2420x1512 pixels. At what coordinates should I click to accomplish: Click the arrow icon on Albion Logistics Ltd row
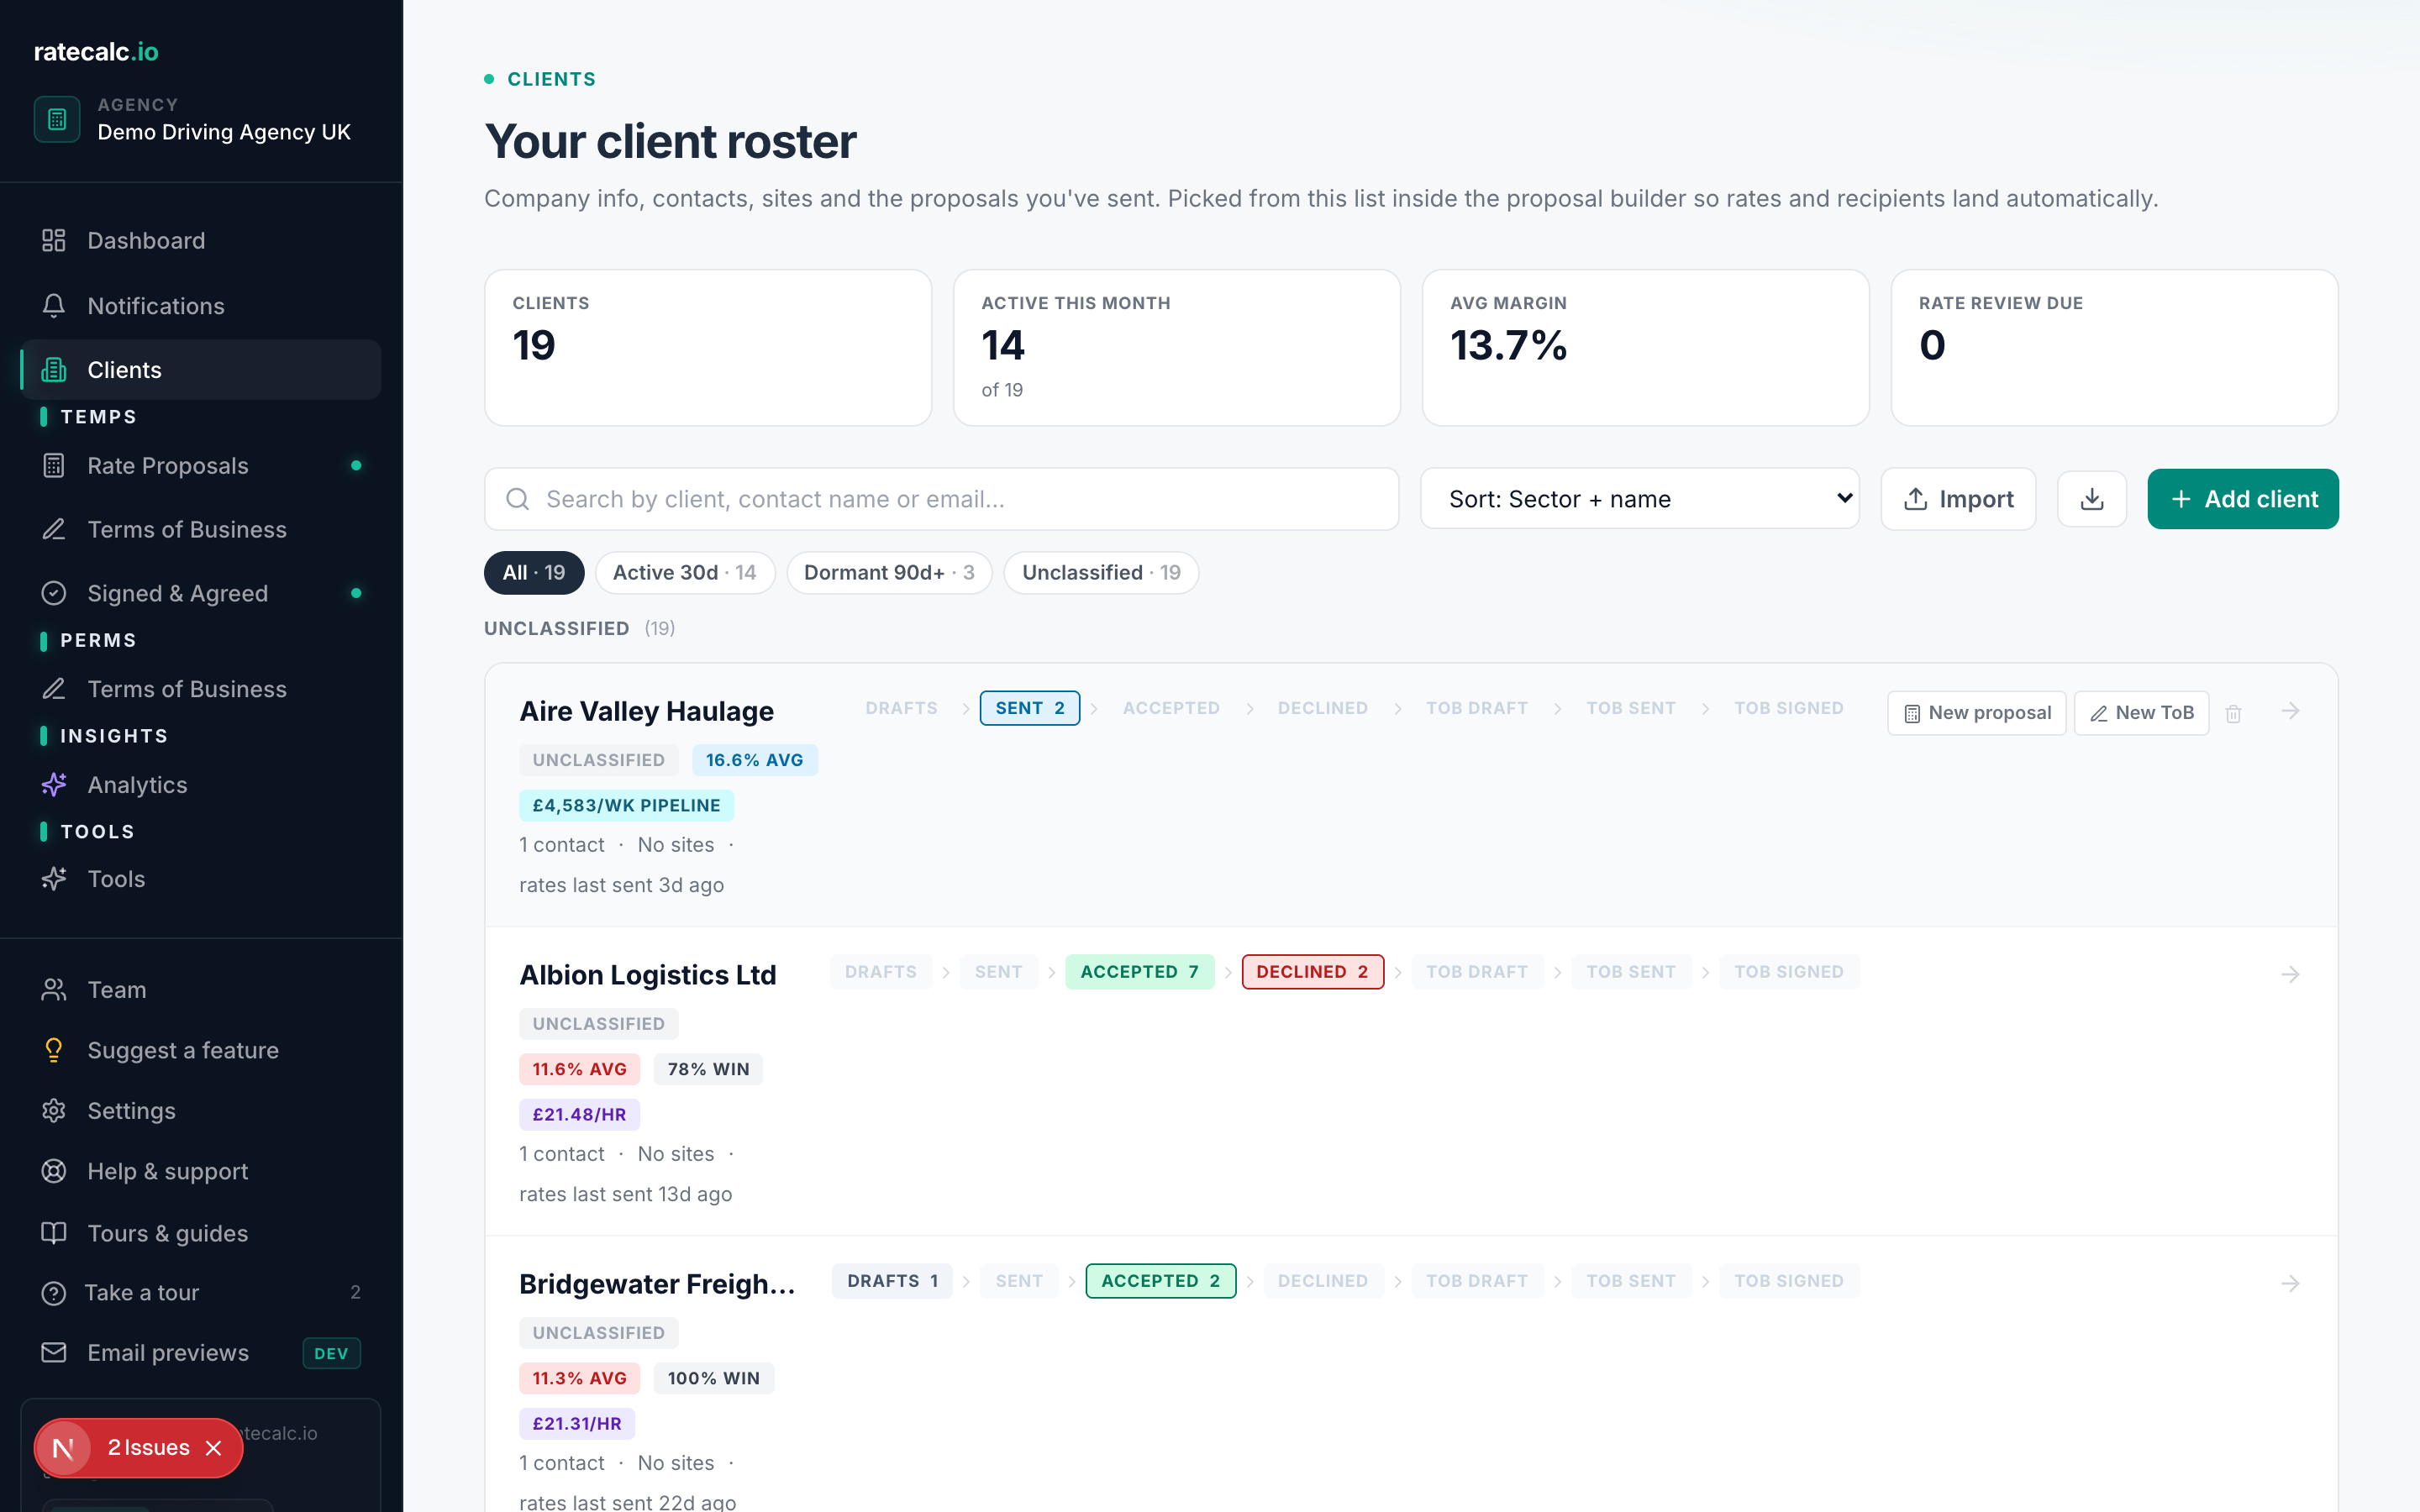(x=2290, y=974)
